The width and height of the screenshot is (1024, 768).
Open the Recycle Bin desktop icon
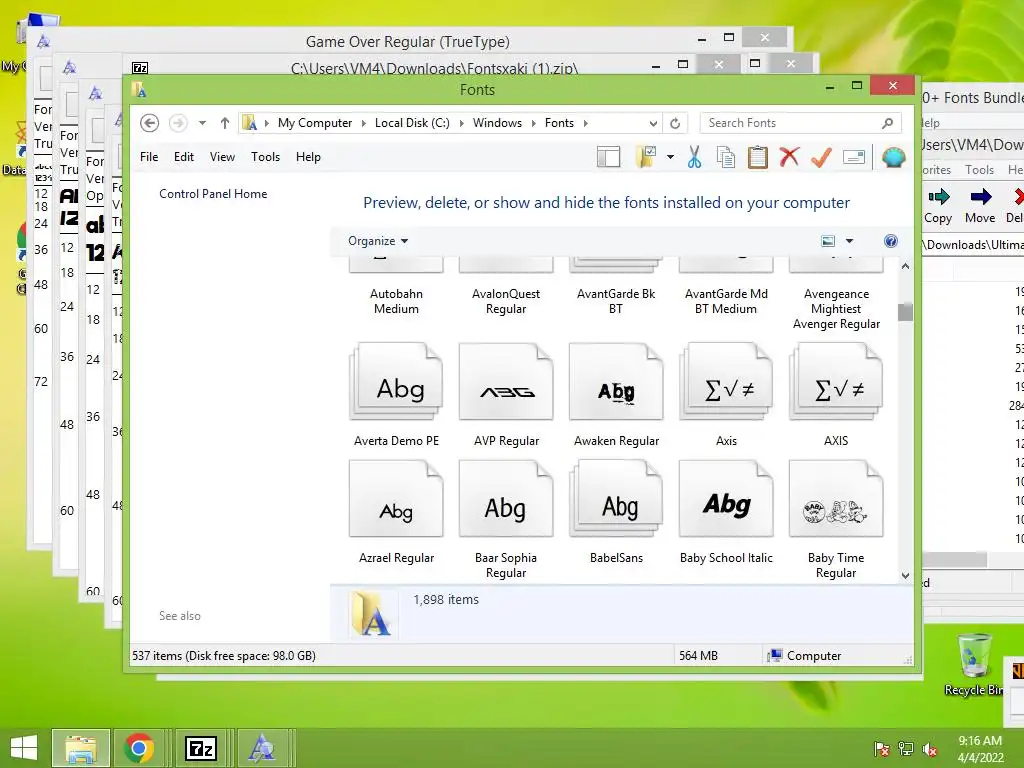pyautogui.click(x=974, y=665)
